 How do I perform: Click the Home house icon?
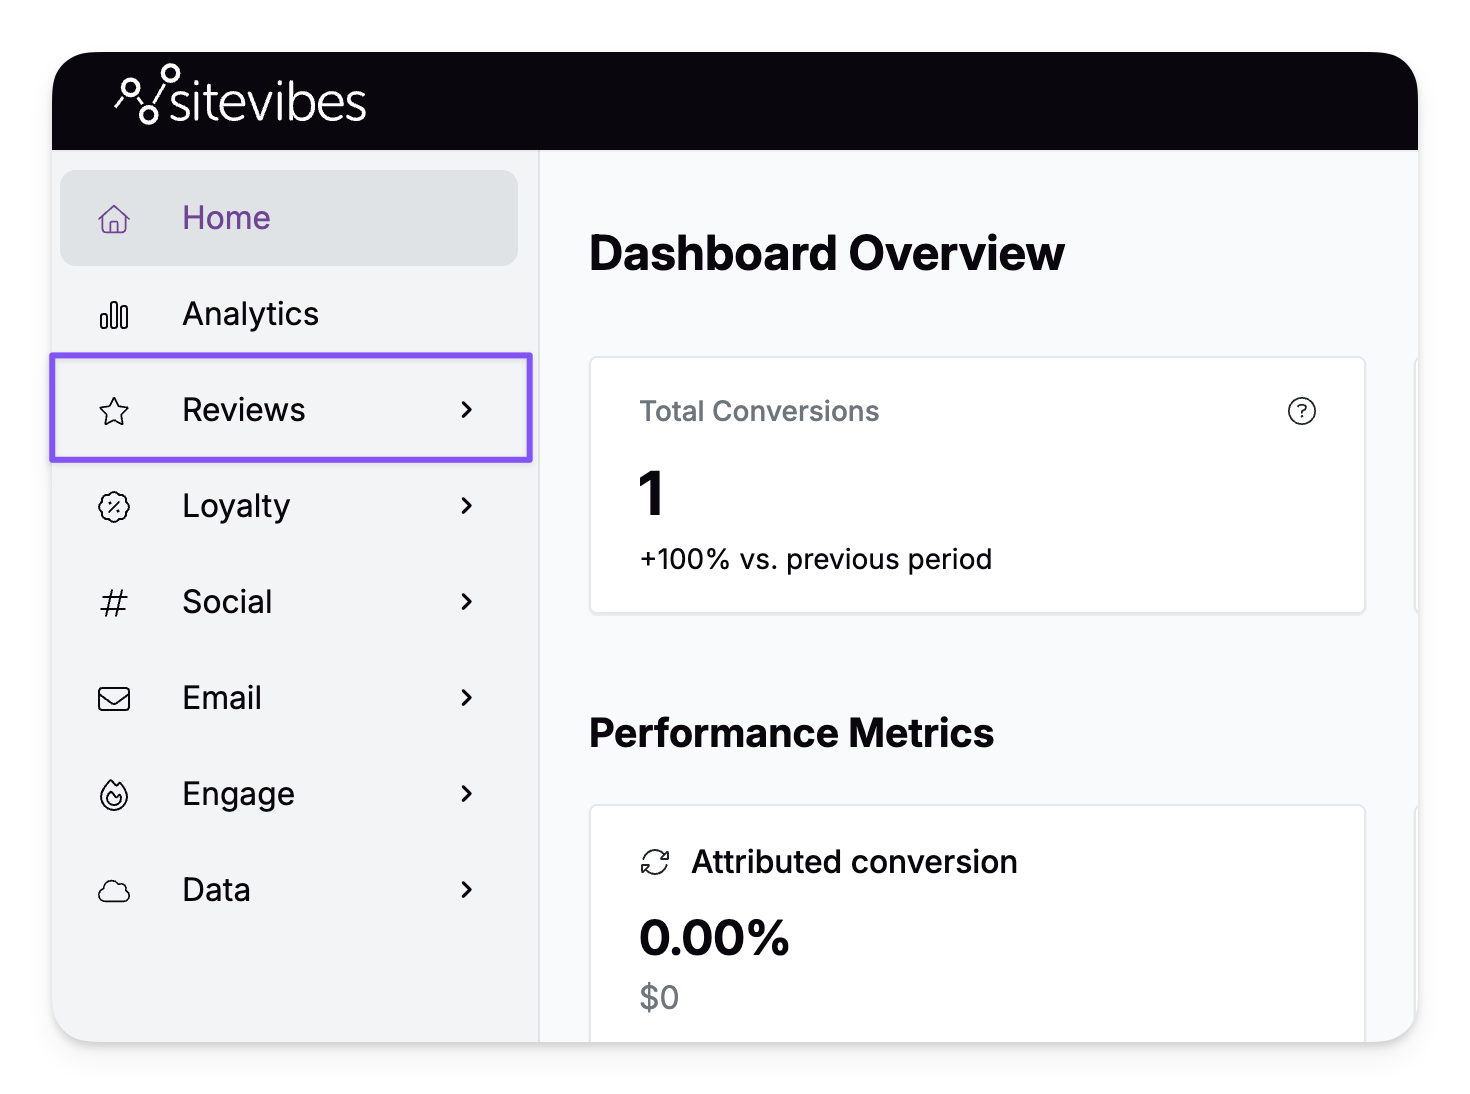114,219
